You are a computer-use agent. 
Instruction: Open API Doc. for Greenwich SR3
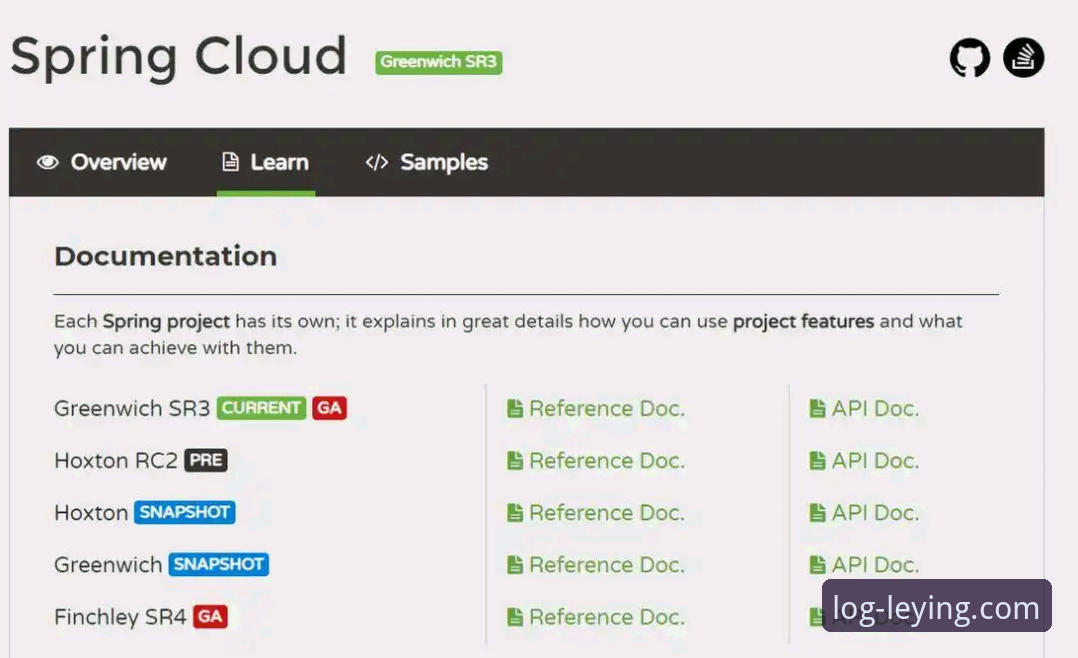[864, 408]
